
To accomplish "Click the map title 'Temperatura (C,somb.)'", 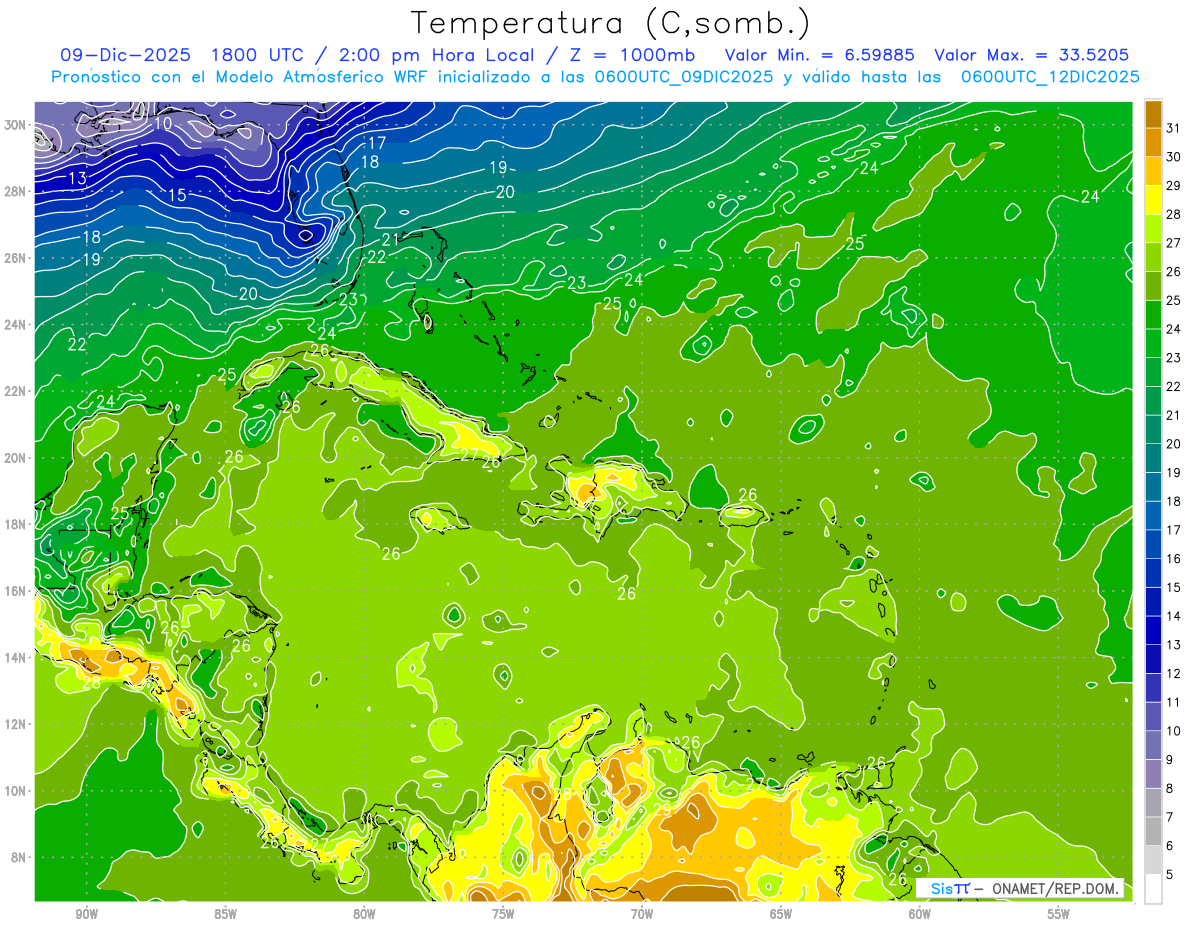I will [x=610, y=23].
